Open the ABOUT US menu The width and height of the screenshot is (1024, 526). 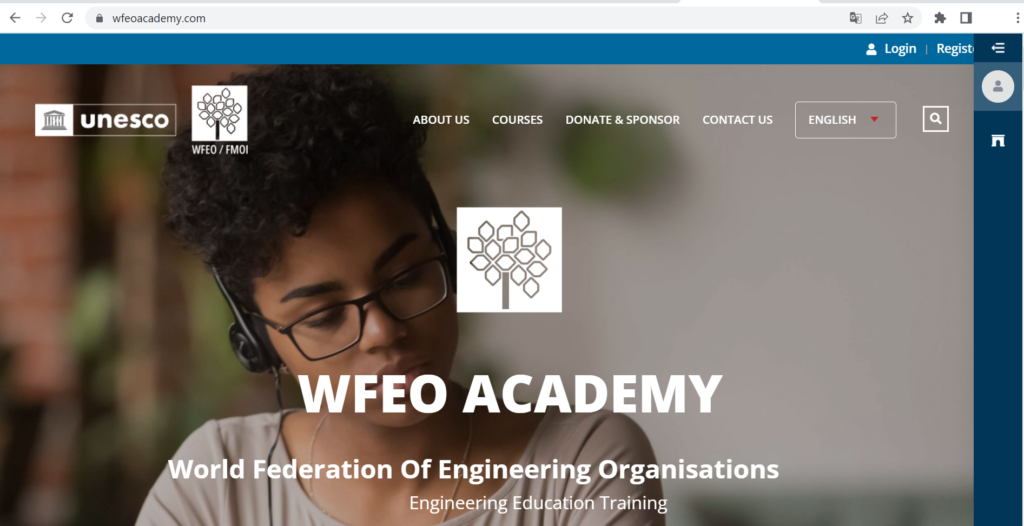[441, 120]
